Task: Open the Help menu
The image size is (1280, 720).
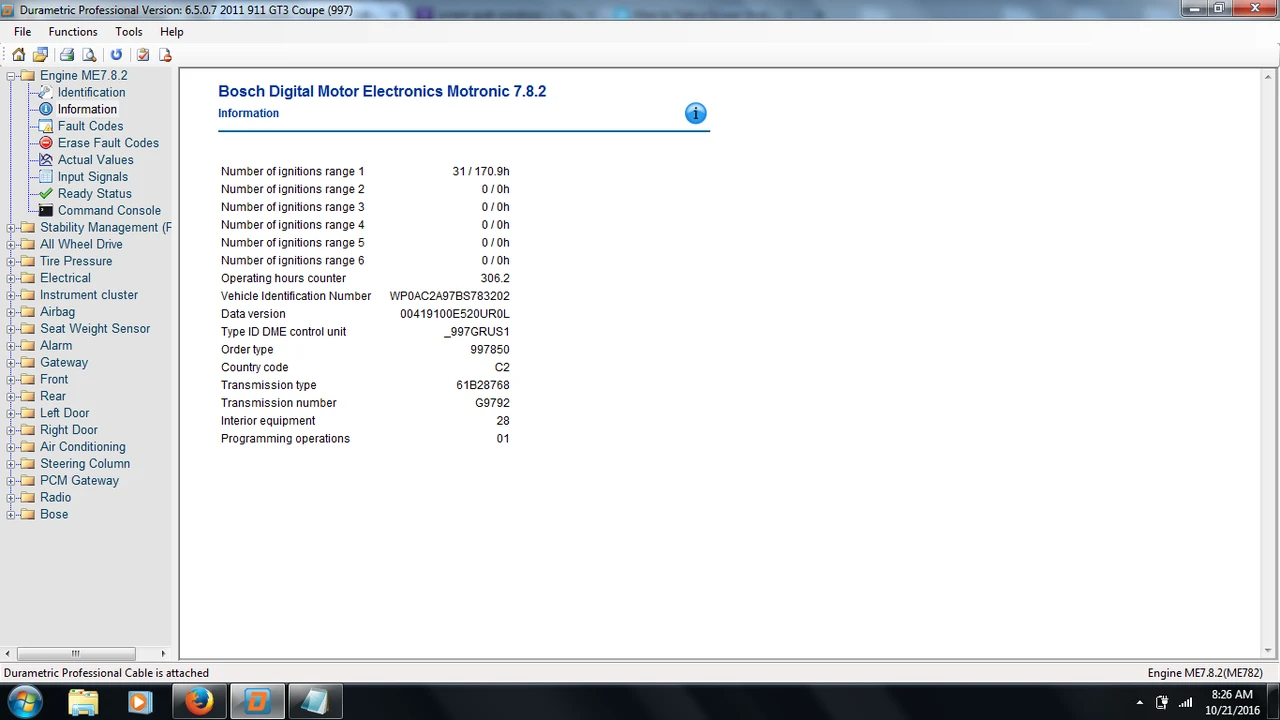Action: [172, 32]
